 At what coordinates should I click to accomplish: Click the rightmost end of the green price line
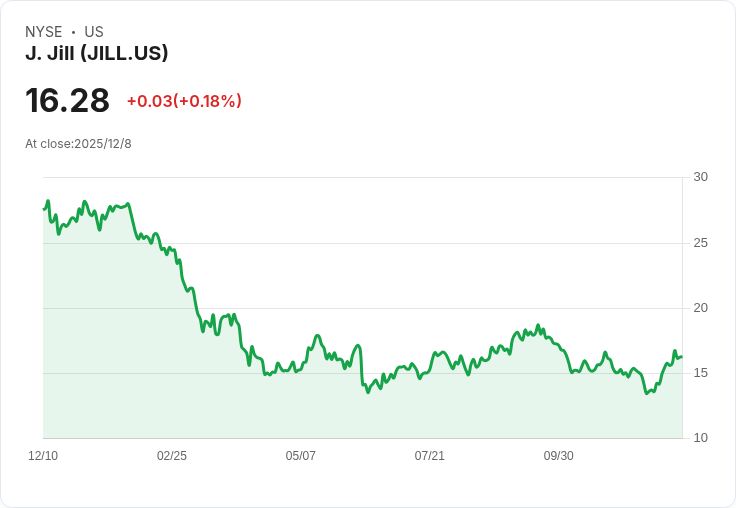click(x=681, y=356)
